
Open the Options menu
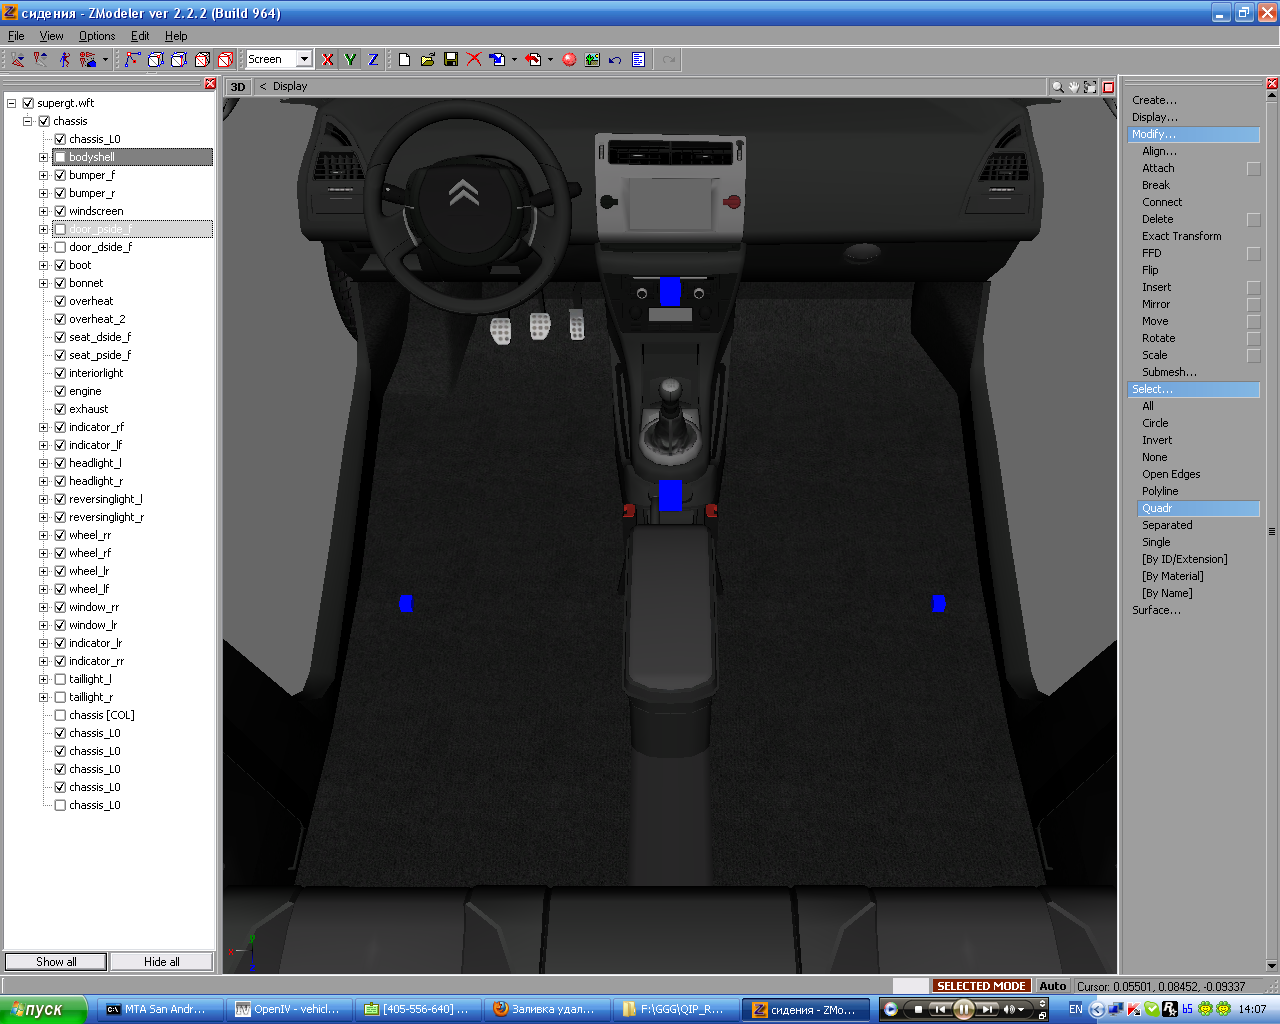tap(97, 36)
